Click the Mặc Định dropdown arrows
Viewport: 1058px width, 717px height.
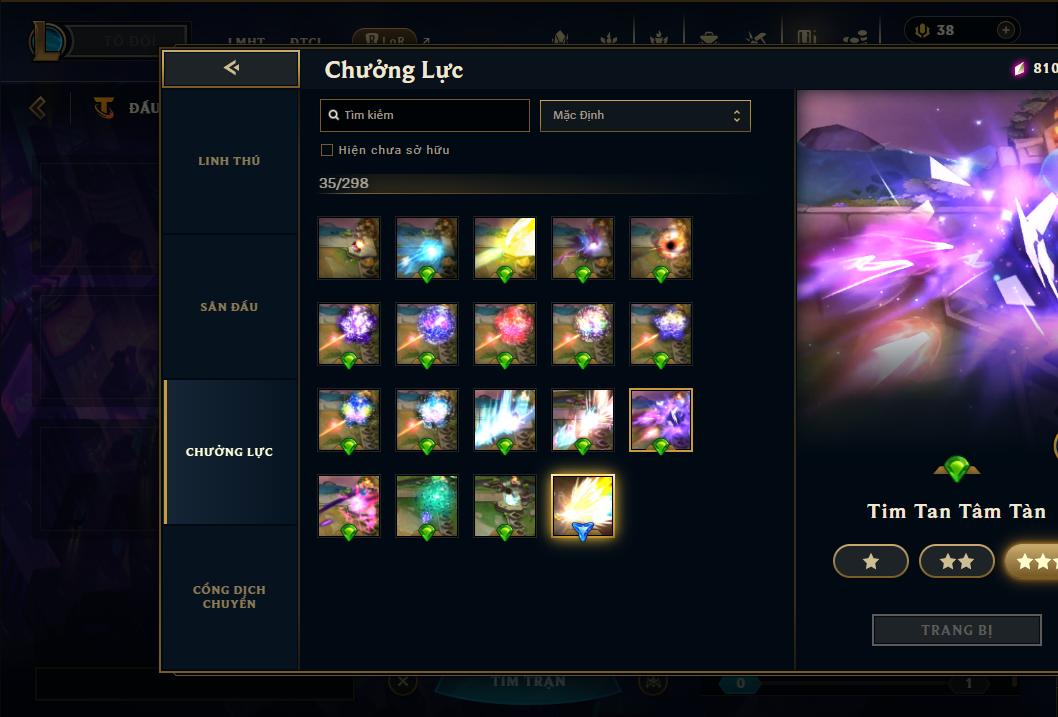[x=737, y=115]
